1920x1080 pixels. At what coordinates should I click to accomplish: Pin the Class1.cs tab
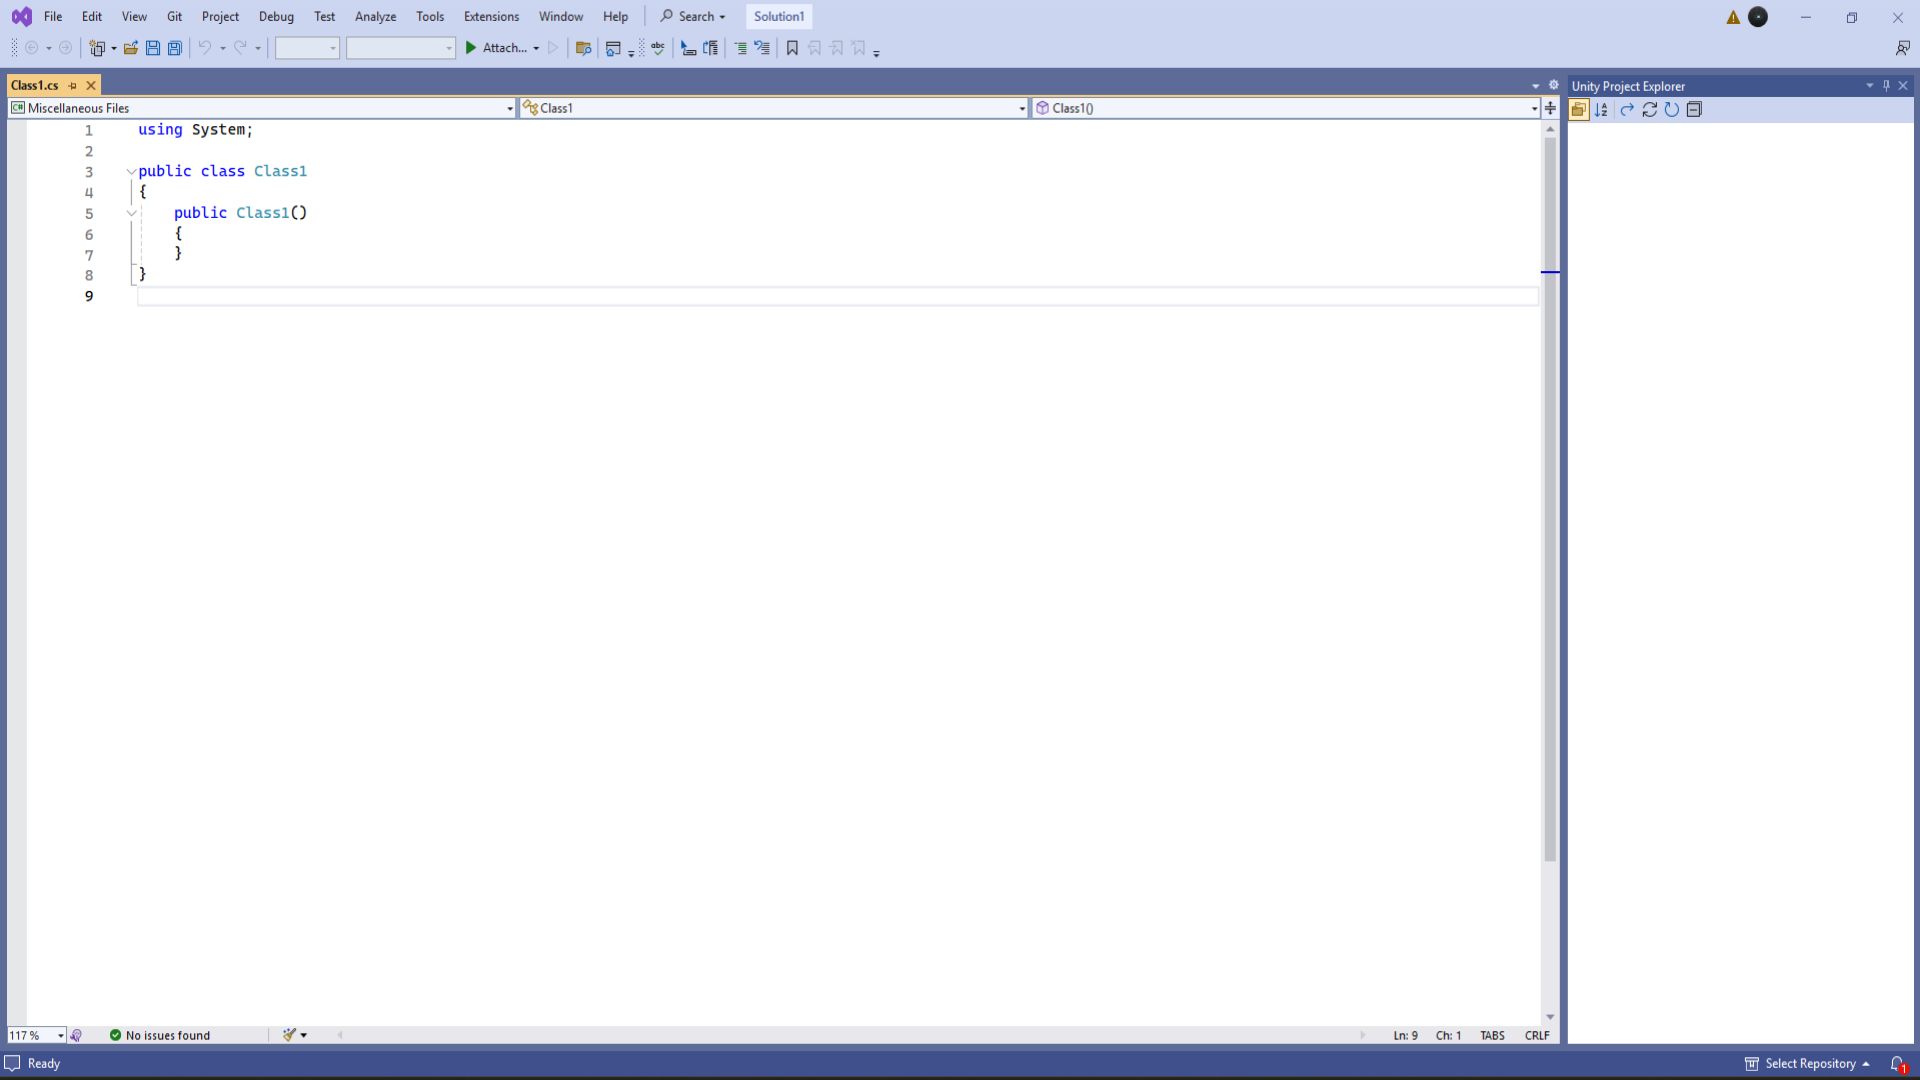[73, 86]
